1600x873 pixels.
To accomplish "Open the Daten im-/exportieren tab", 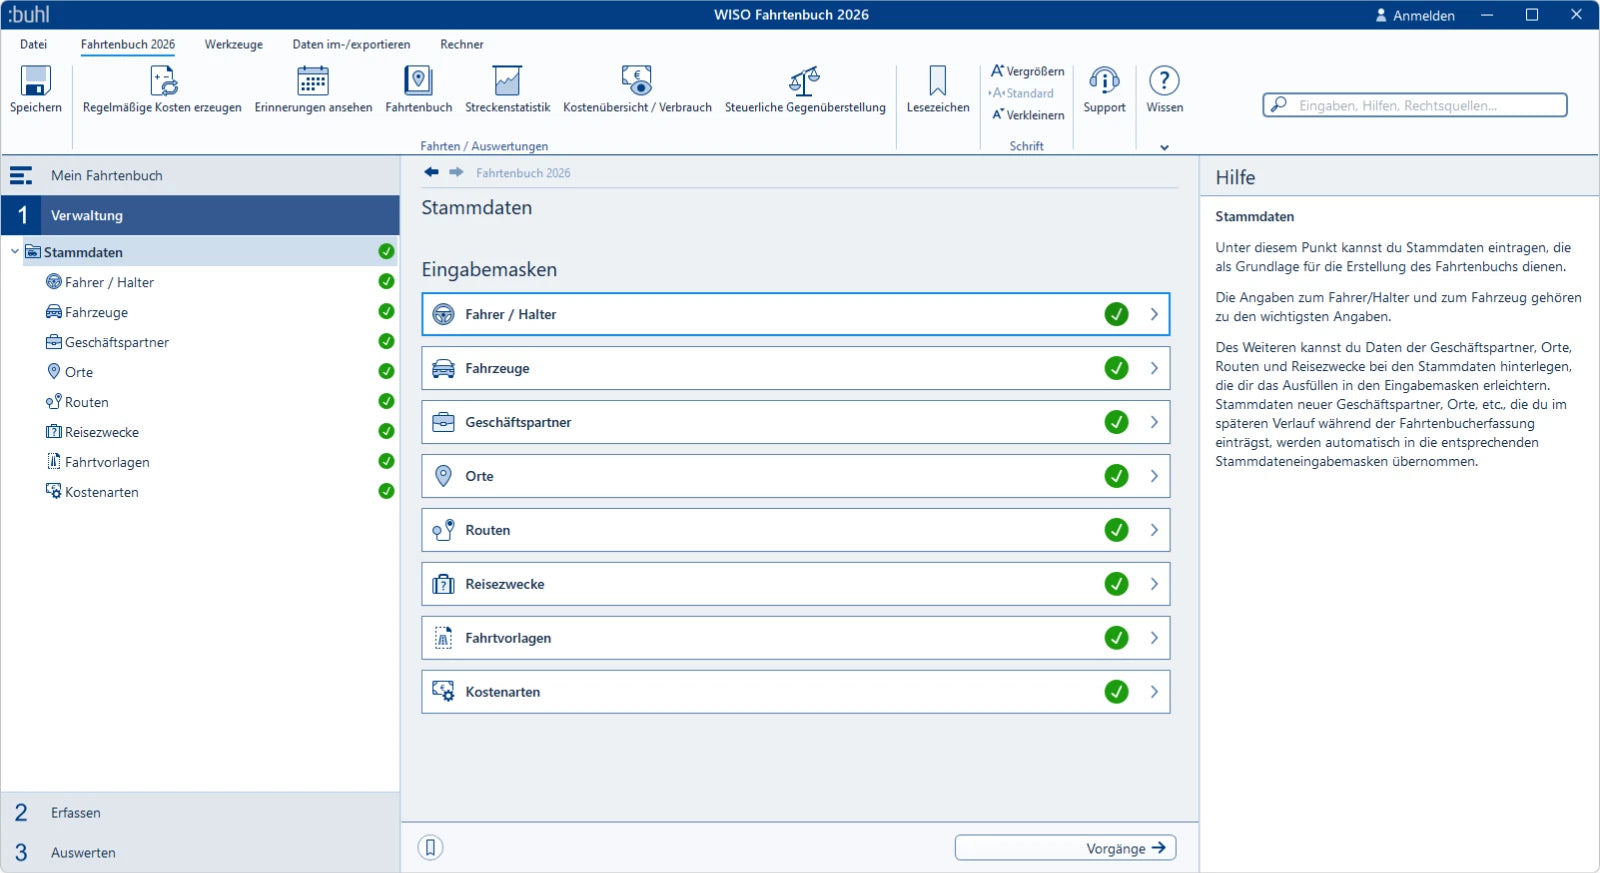I will click(x=351, y=44).
